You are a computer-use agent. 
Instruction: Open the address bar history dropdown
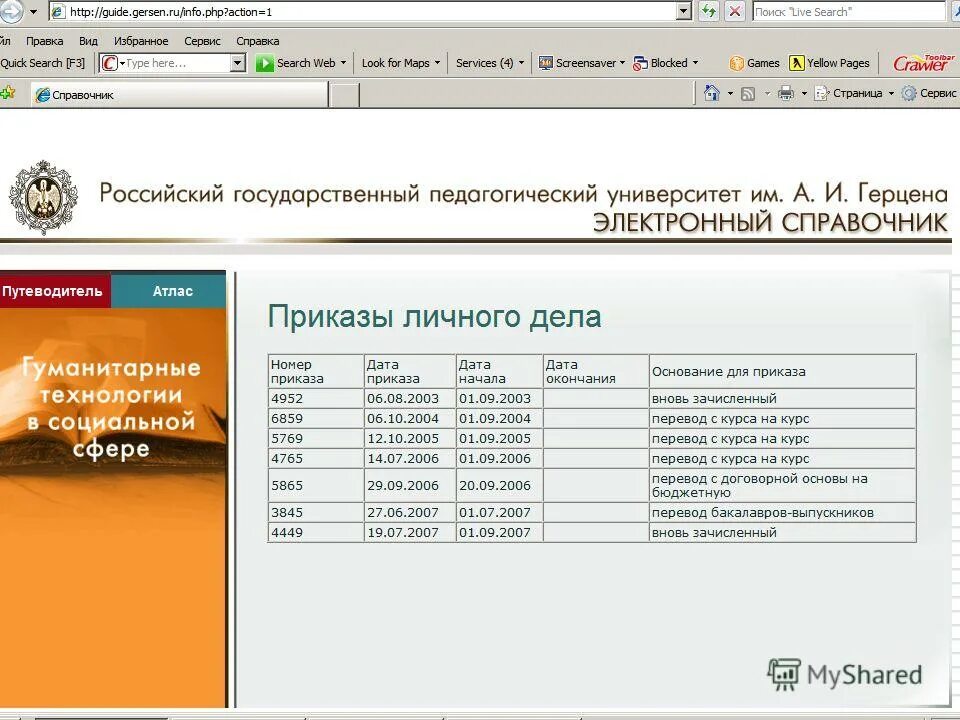(x=685, y=11)
